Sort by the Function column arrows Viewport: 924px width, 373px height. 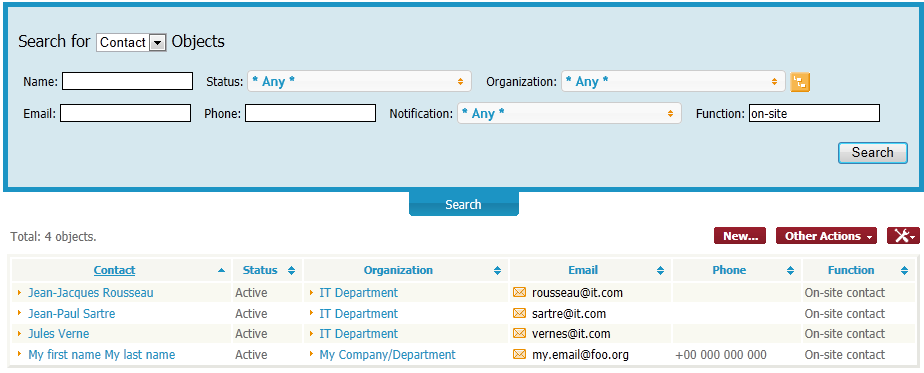point(904,270)
